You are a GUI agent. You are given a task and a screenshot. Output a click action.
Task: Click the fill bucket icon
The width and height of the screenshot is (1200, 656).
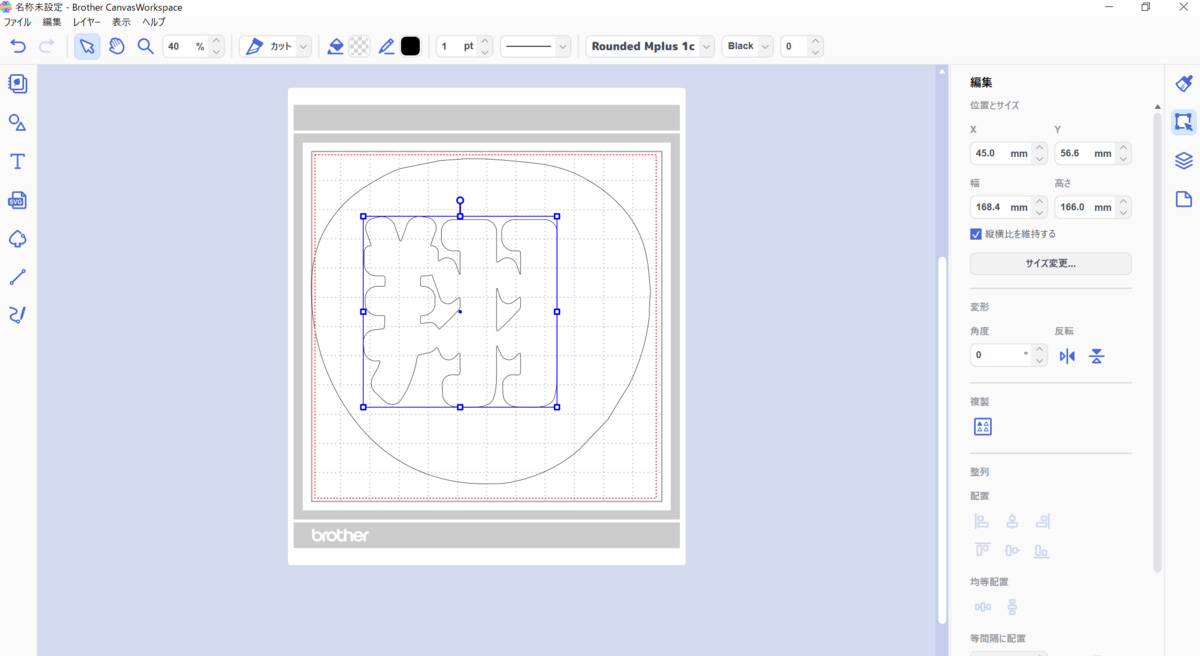click(x=336, y=46)
